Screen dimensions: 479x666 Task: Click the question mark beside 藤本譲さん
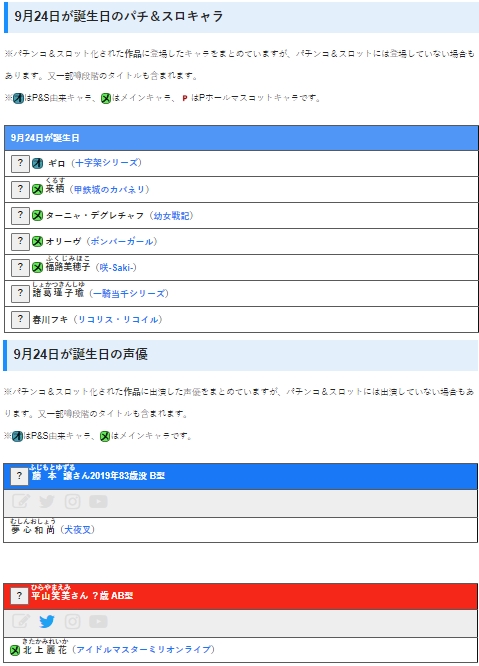pos(19,476)
